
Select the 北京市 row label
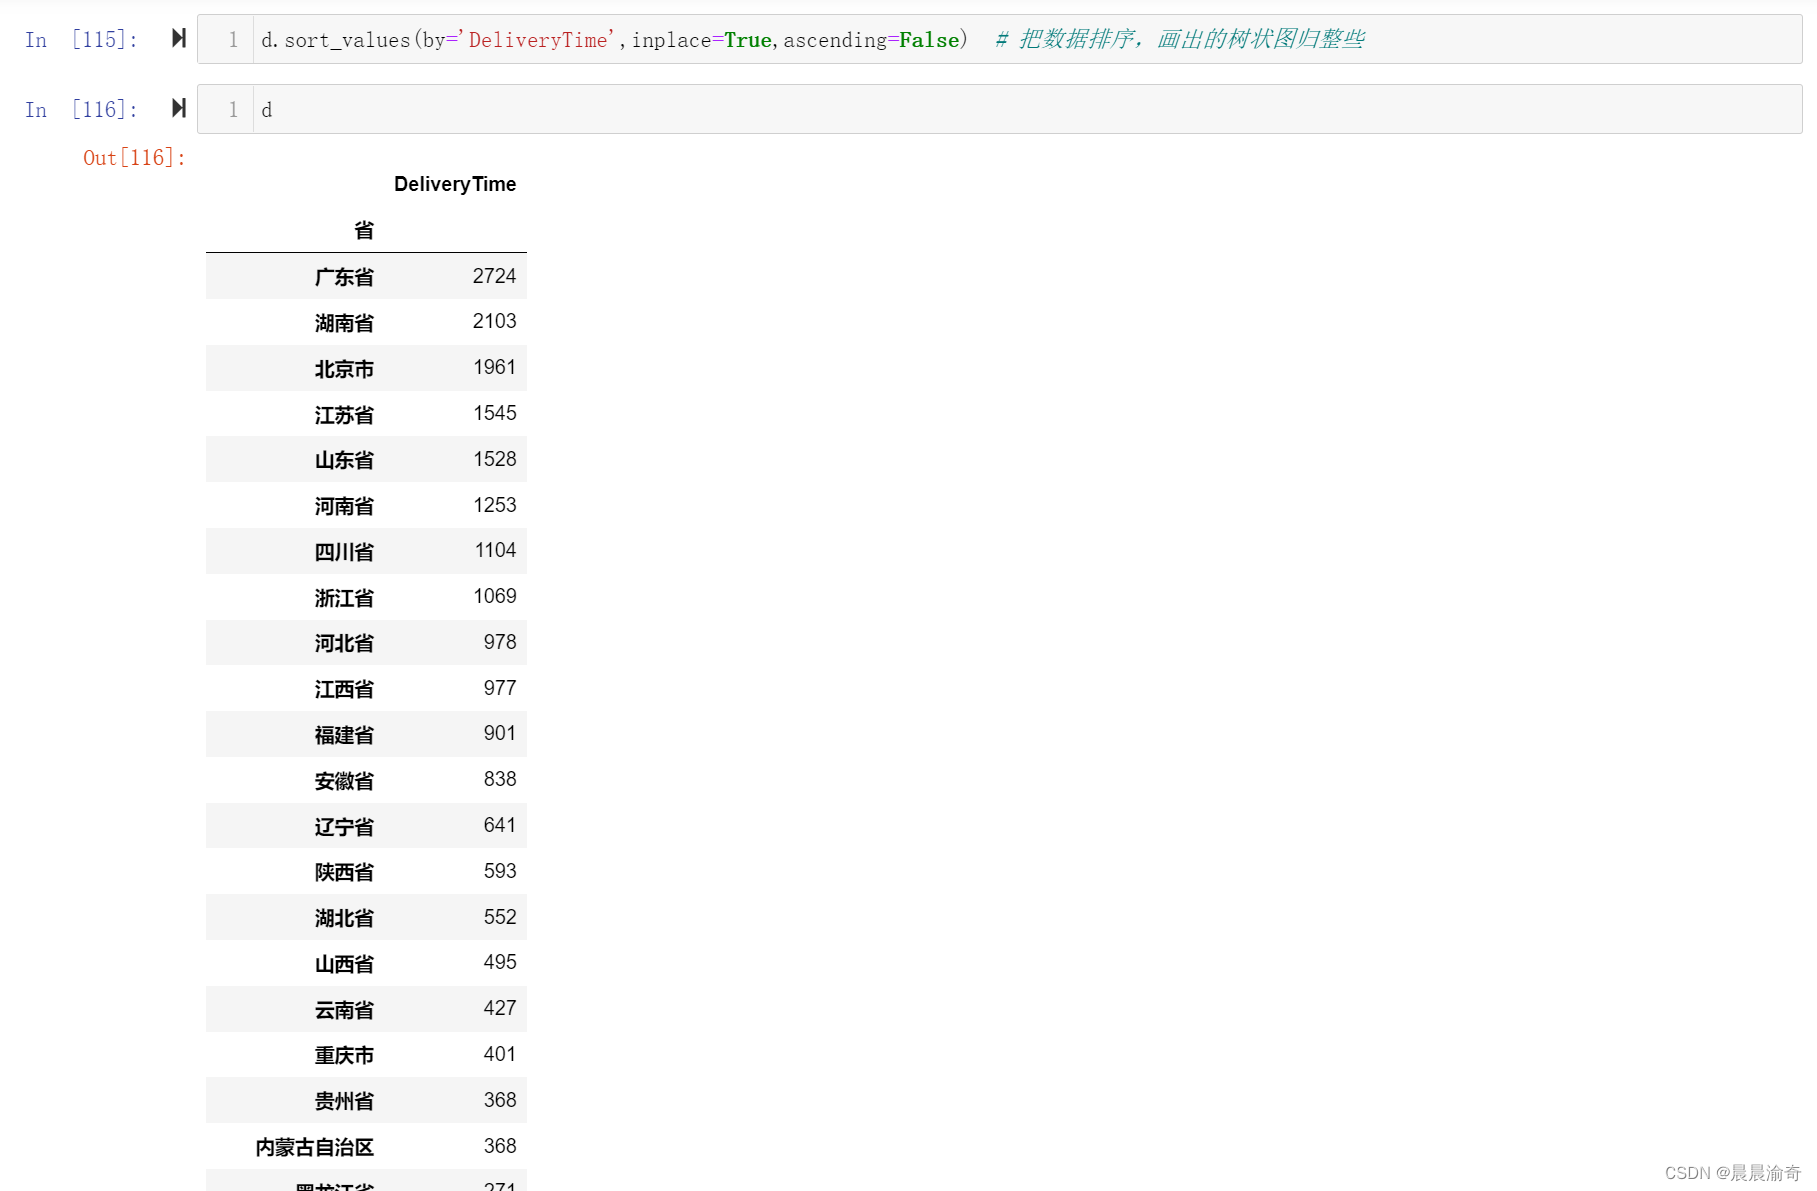[343, 368]
